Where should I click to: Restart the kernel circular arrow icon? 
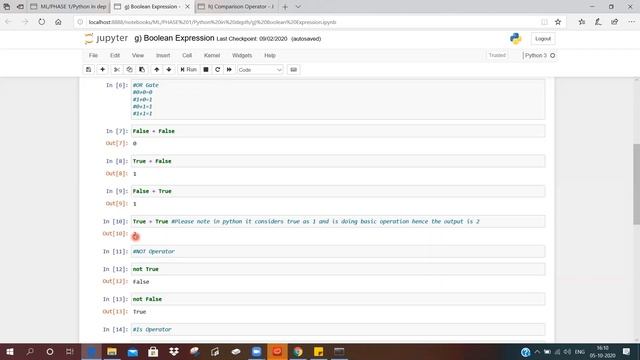[x=218, y=70]
